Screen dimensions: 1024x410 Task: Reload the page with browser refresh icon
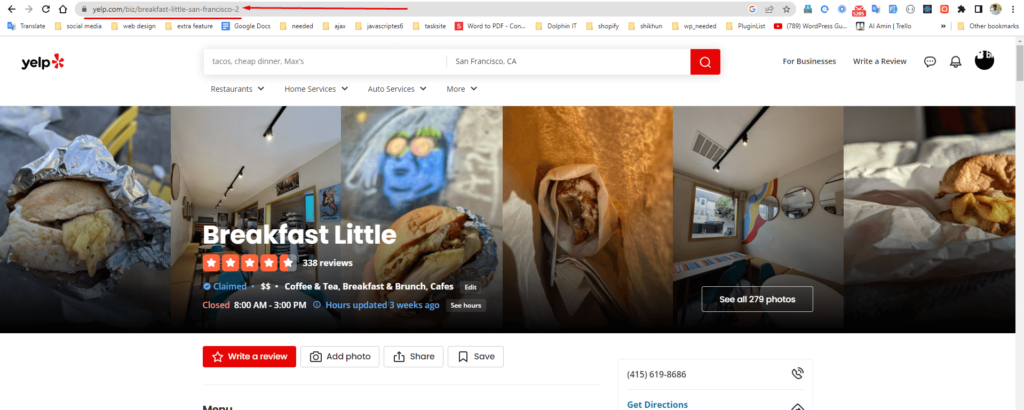click(46, 9)
